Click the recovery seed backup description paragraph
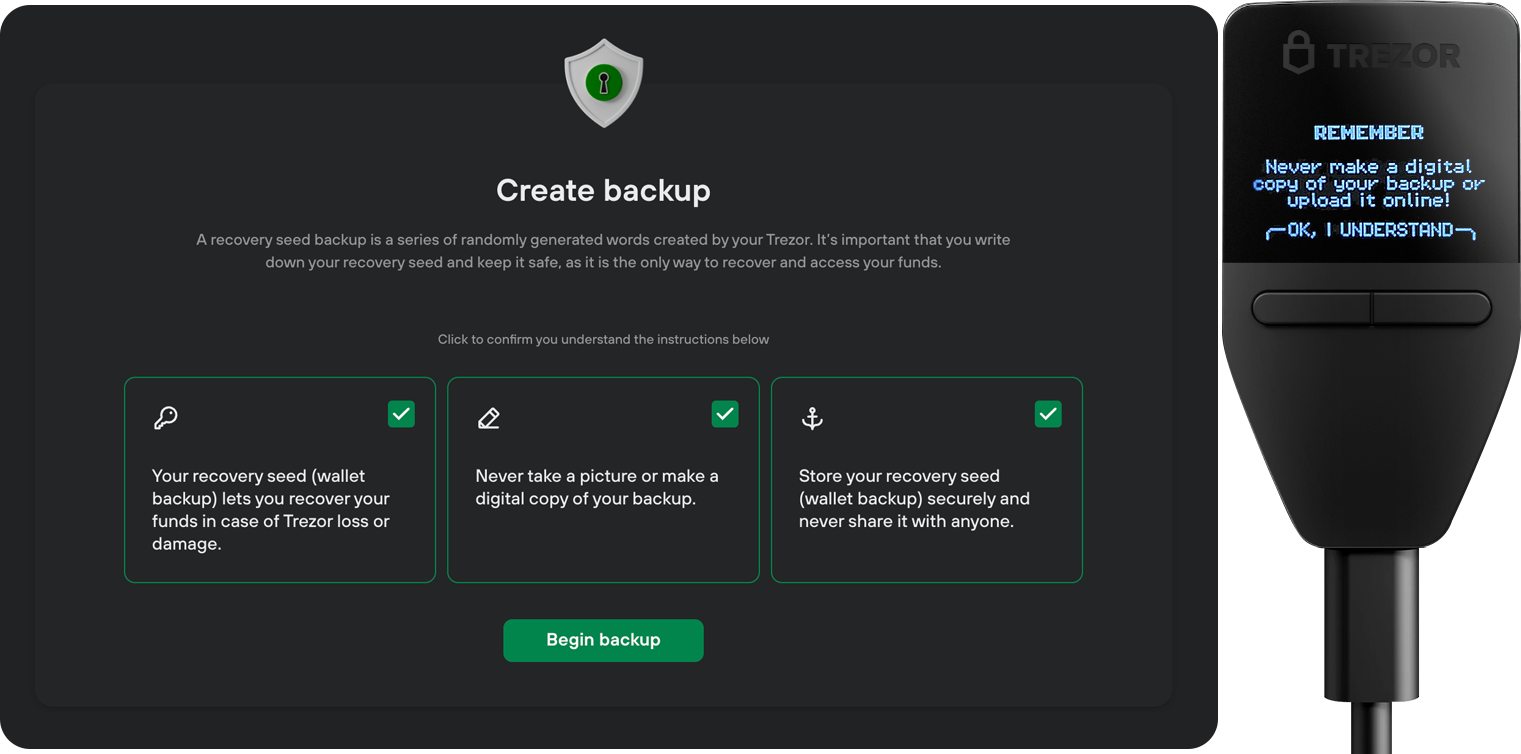This screenshot has width=1521, height=754. click(603, 251)
